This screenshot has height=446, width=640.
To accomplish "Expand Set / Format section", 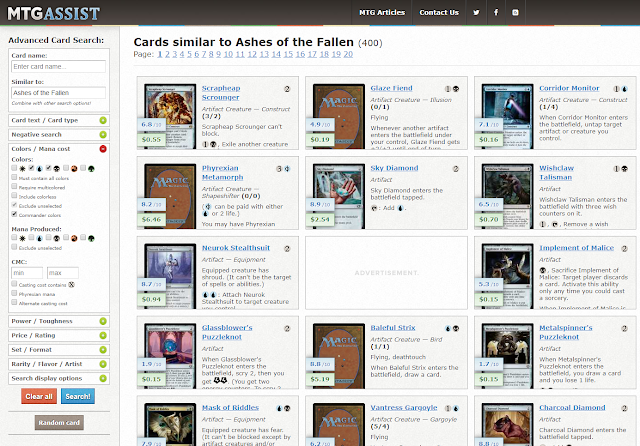I will [59, 350].
